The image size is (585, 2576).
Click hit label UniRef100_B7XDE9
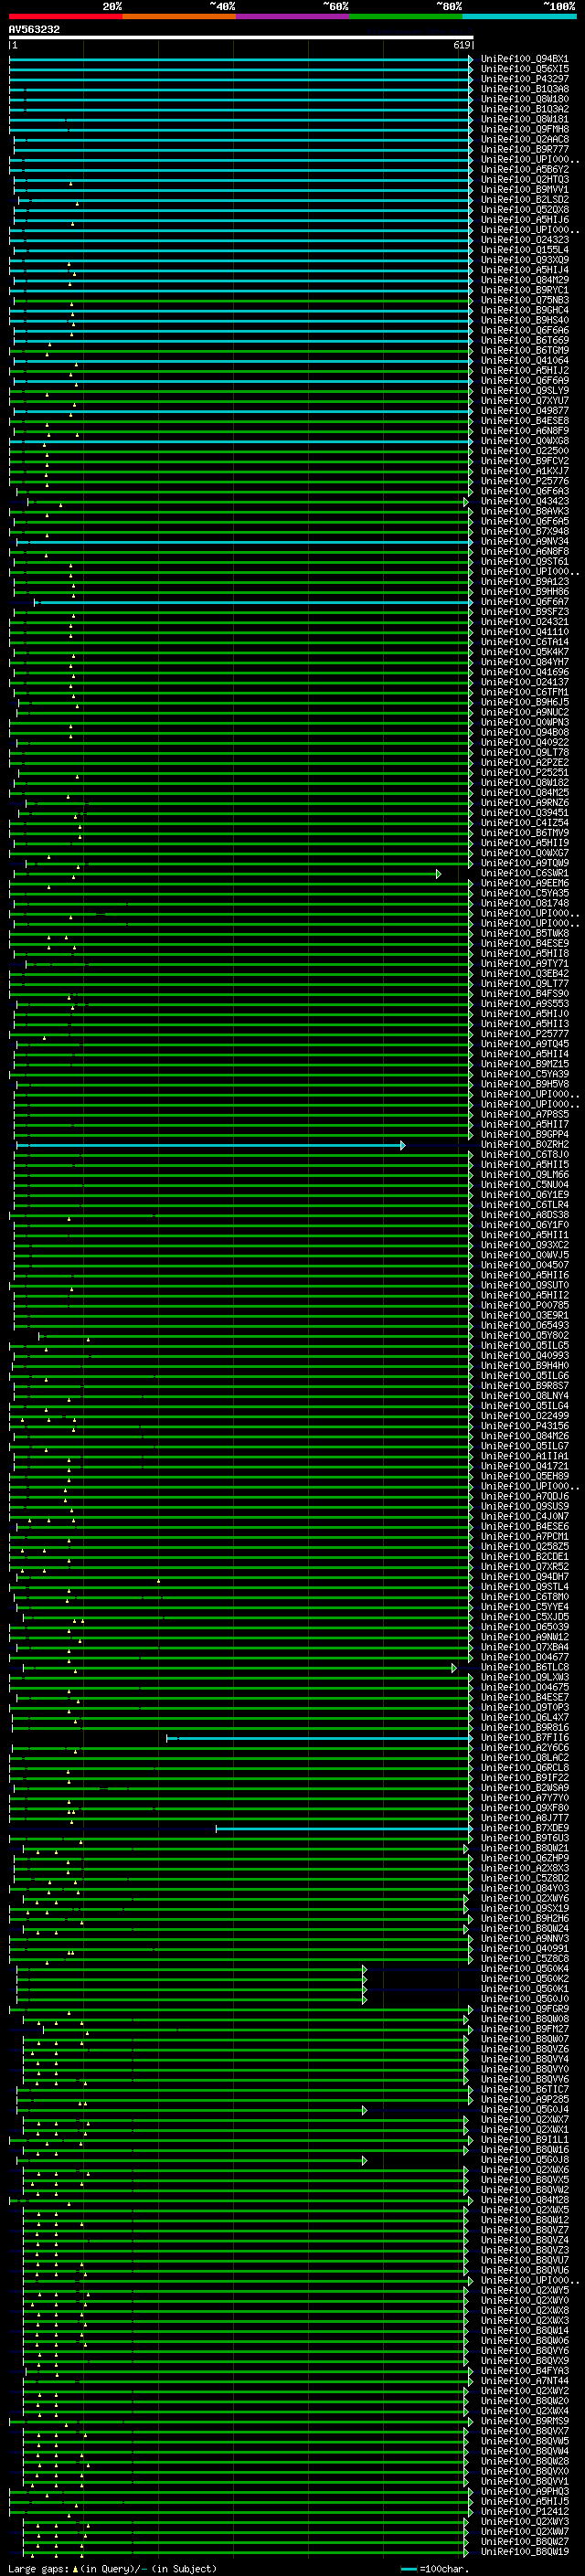coord(525,1829)
